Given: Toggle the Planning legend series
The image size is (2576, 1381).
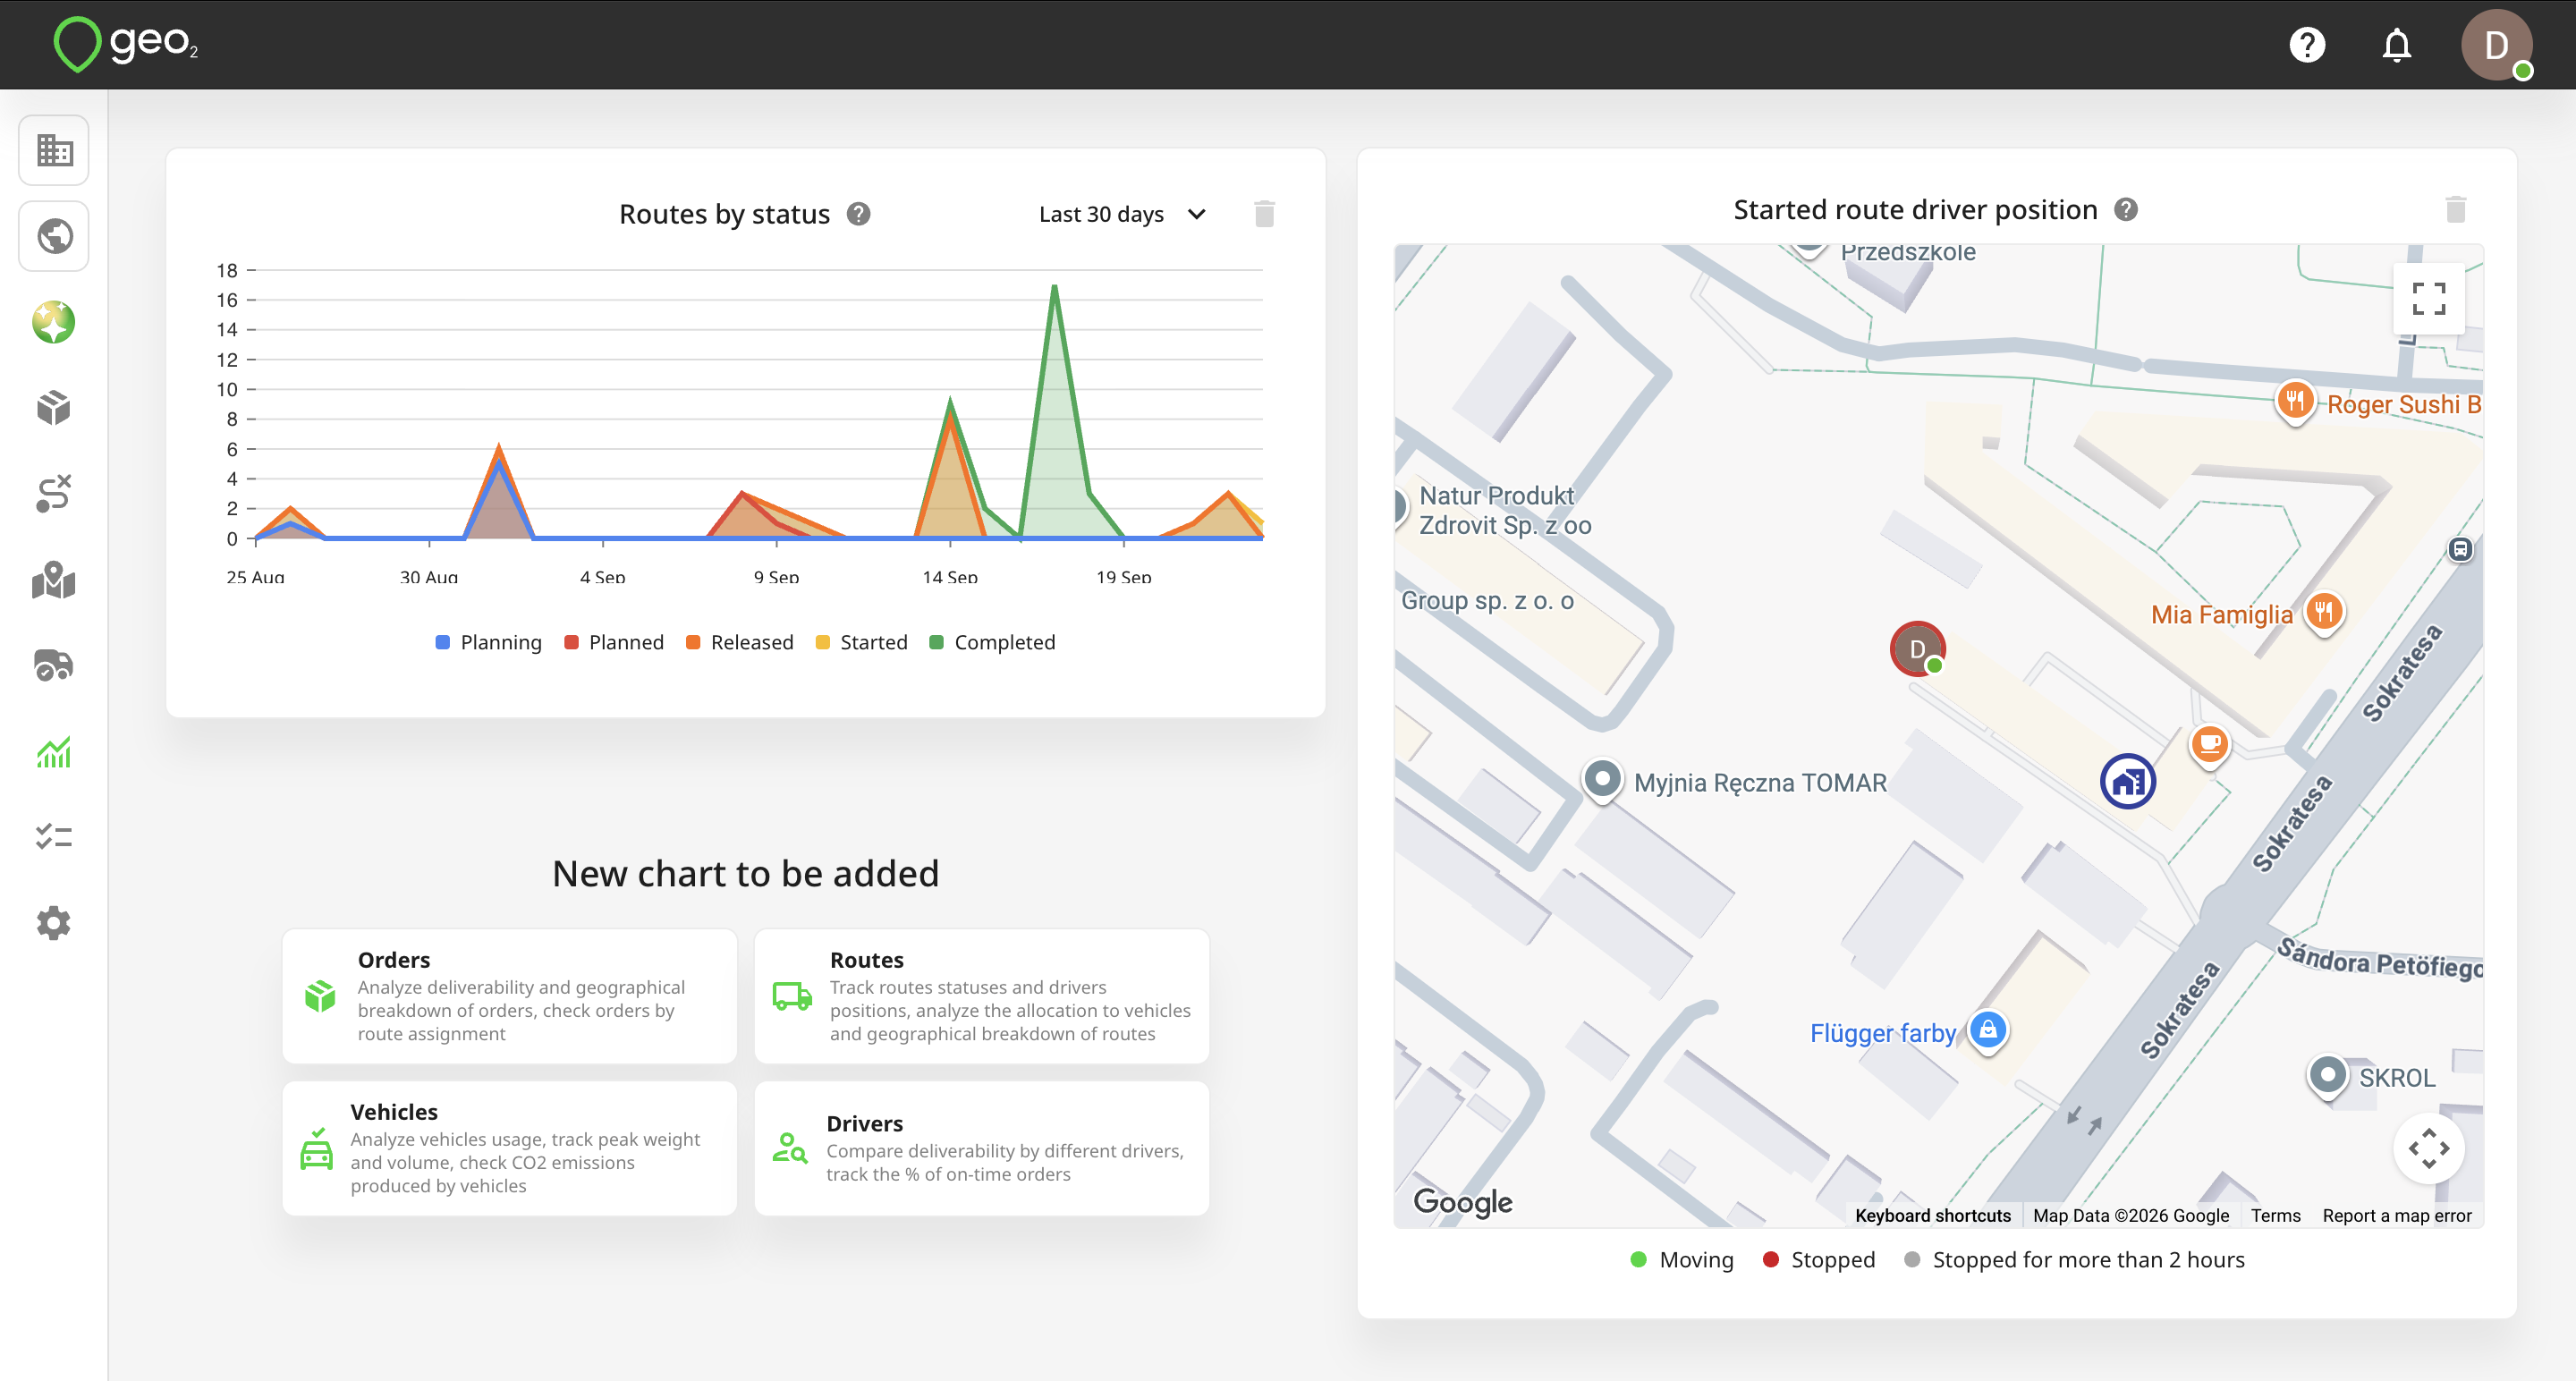Looking at the screenshot, I should coord(488,642).
